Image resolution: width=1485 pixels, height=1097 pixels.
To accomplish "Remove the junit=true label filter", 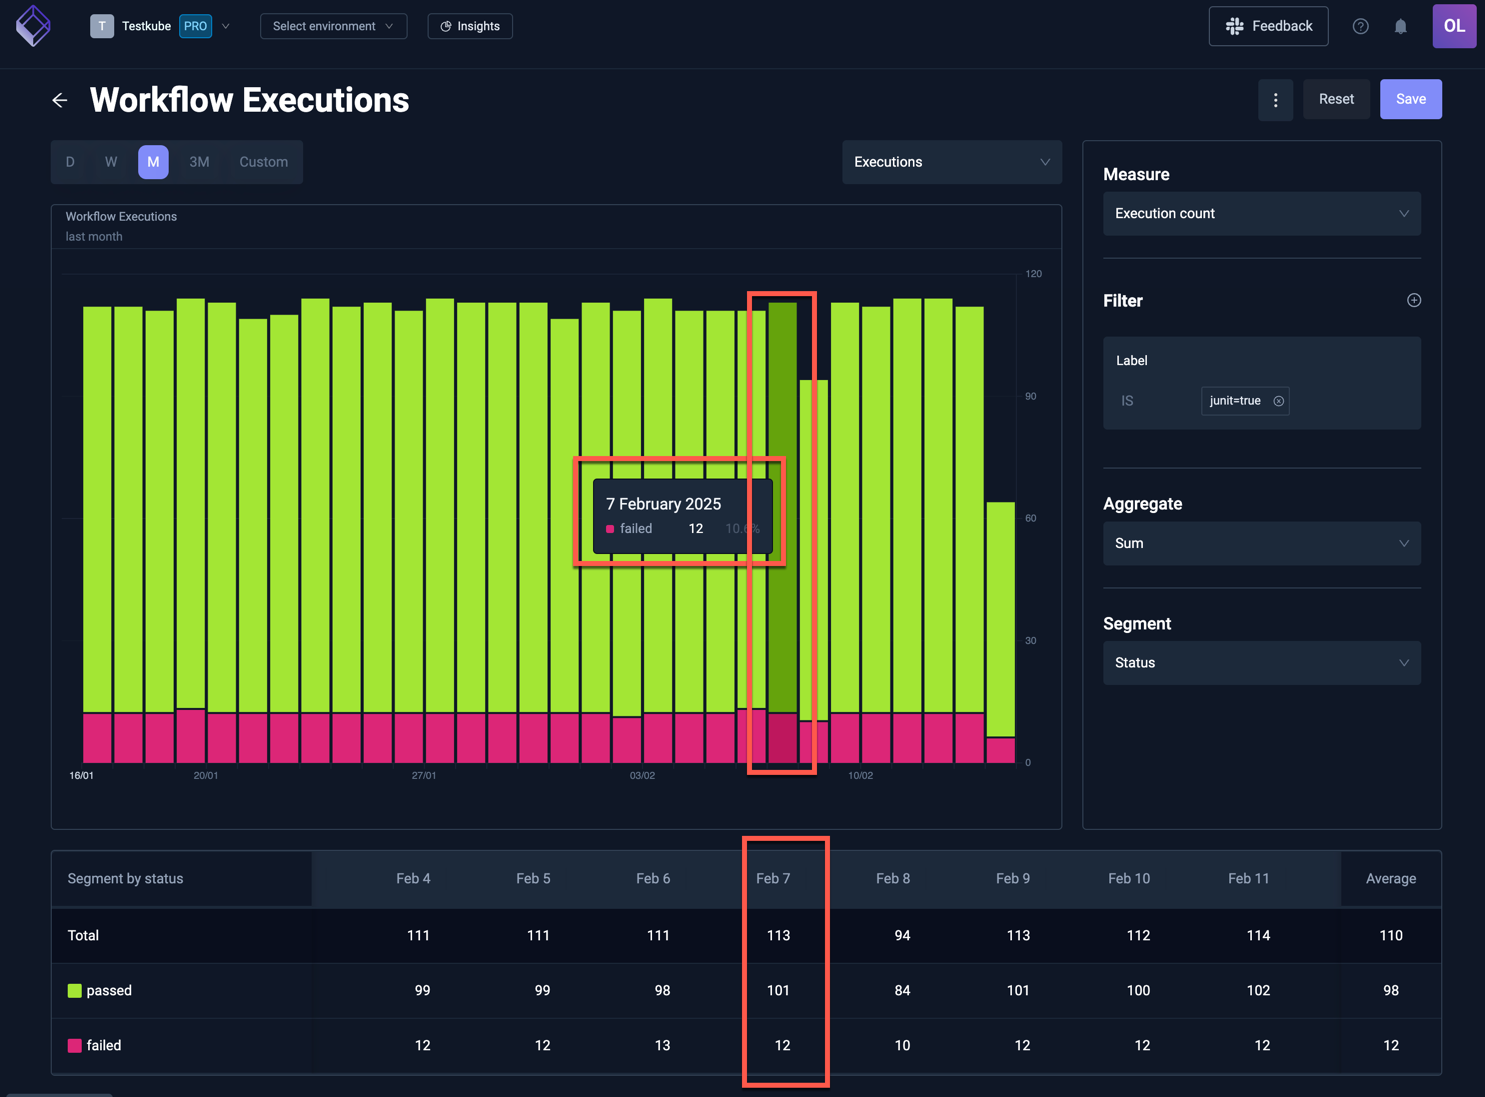I will pos(1278,400).
